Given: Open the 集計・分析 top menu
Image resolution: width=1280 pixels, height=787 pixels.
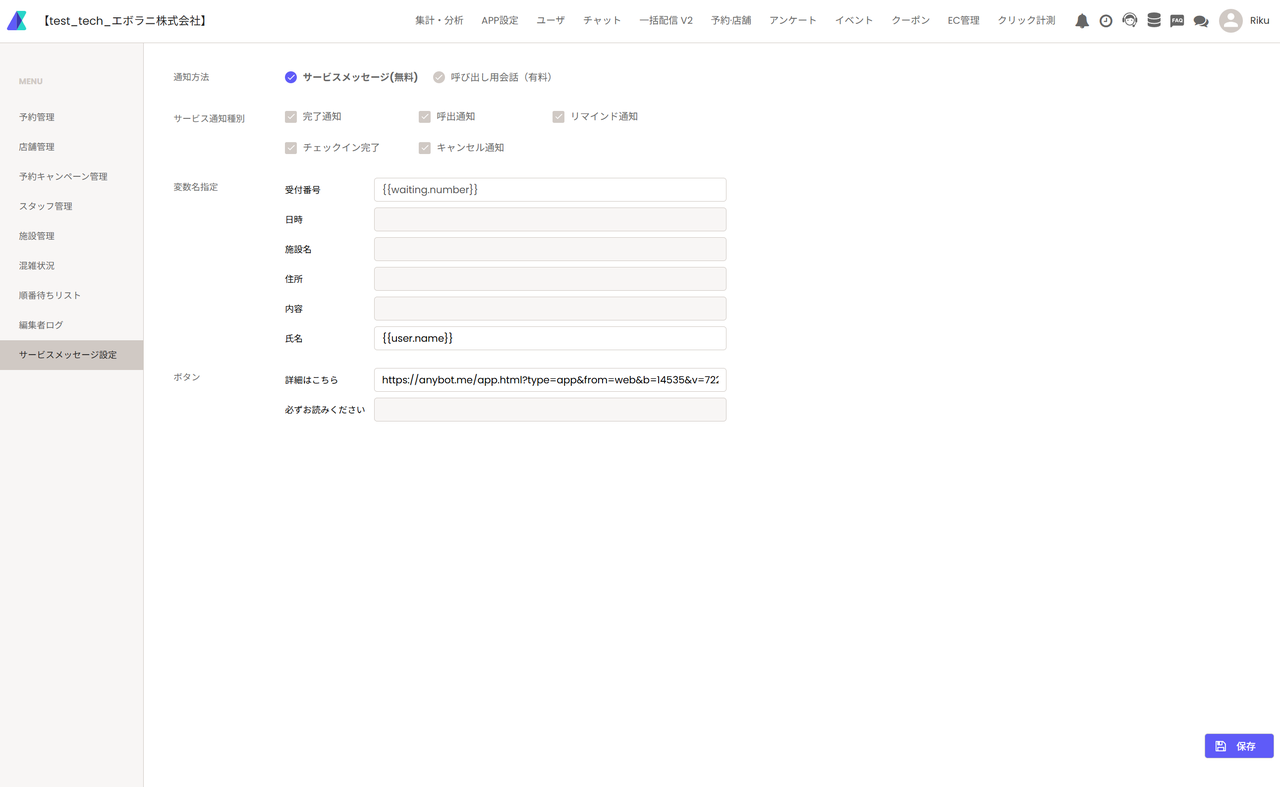Looking at the screenshot, I should click(439, 21).
